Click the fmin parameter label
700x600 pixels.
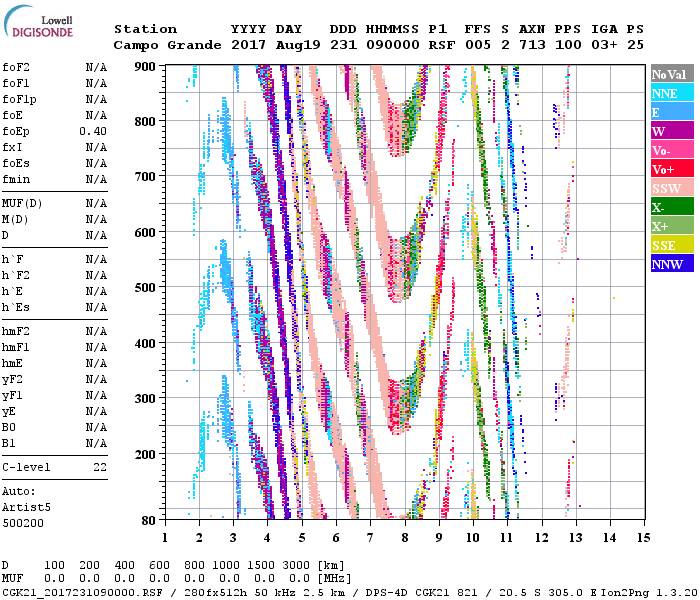coord(16,179)
